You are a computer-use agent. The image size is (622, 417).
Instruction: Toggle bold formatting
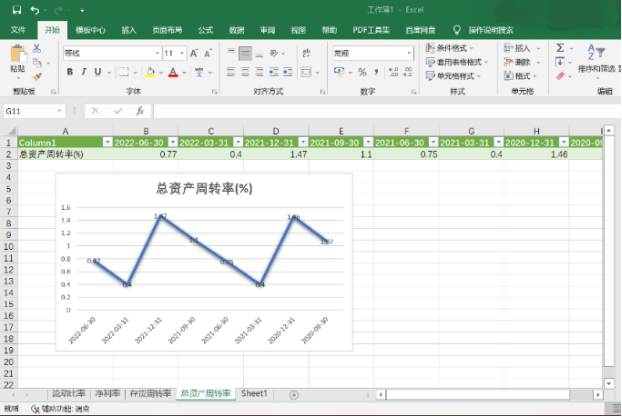(x=70, y=72)
